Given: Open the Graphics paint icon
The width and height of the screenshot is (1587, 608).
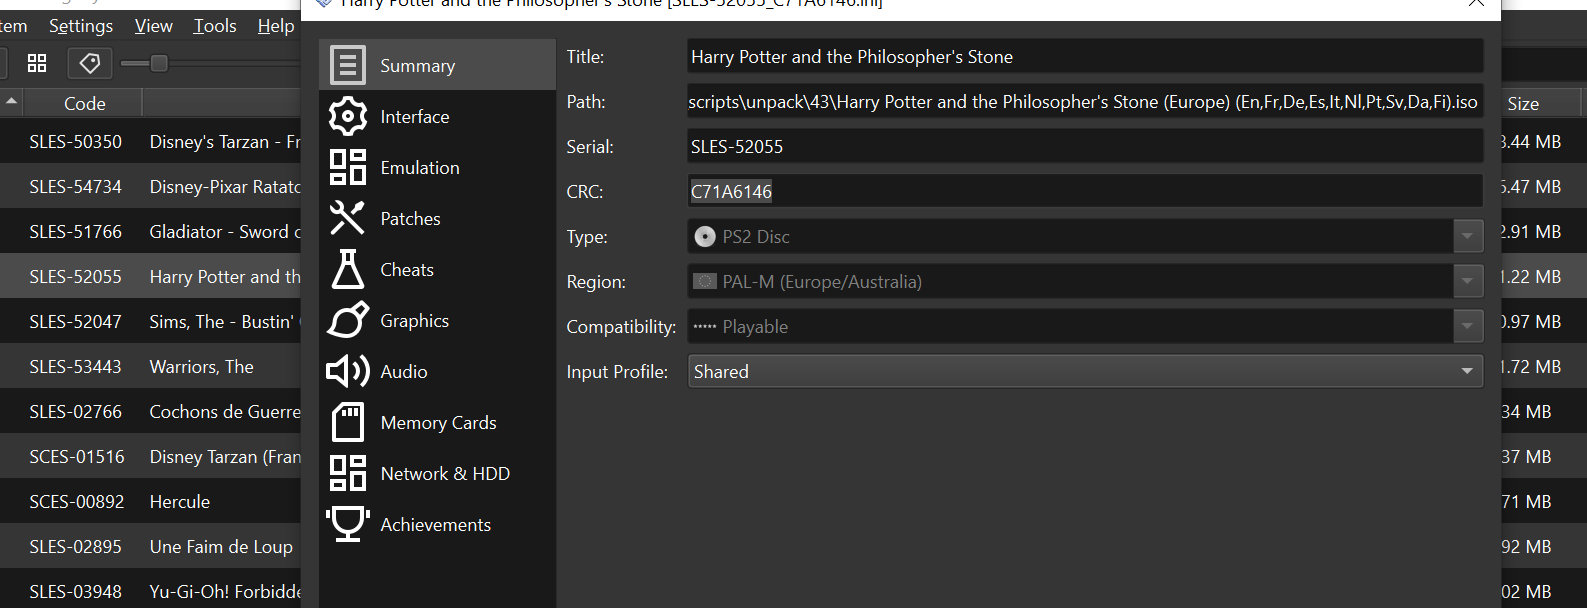Looking at the screenshot, I should (348, 321).
